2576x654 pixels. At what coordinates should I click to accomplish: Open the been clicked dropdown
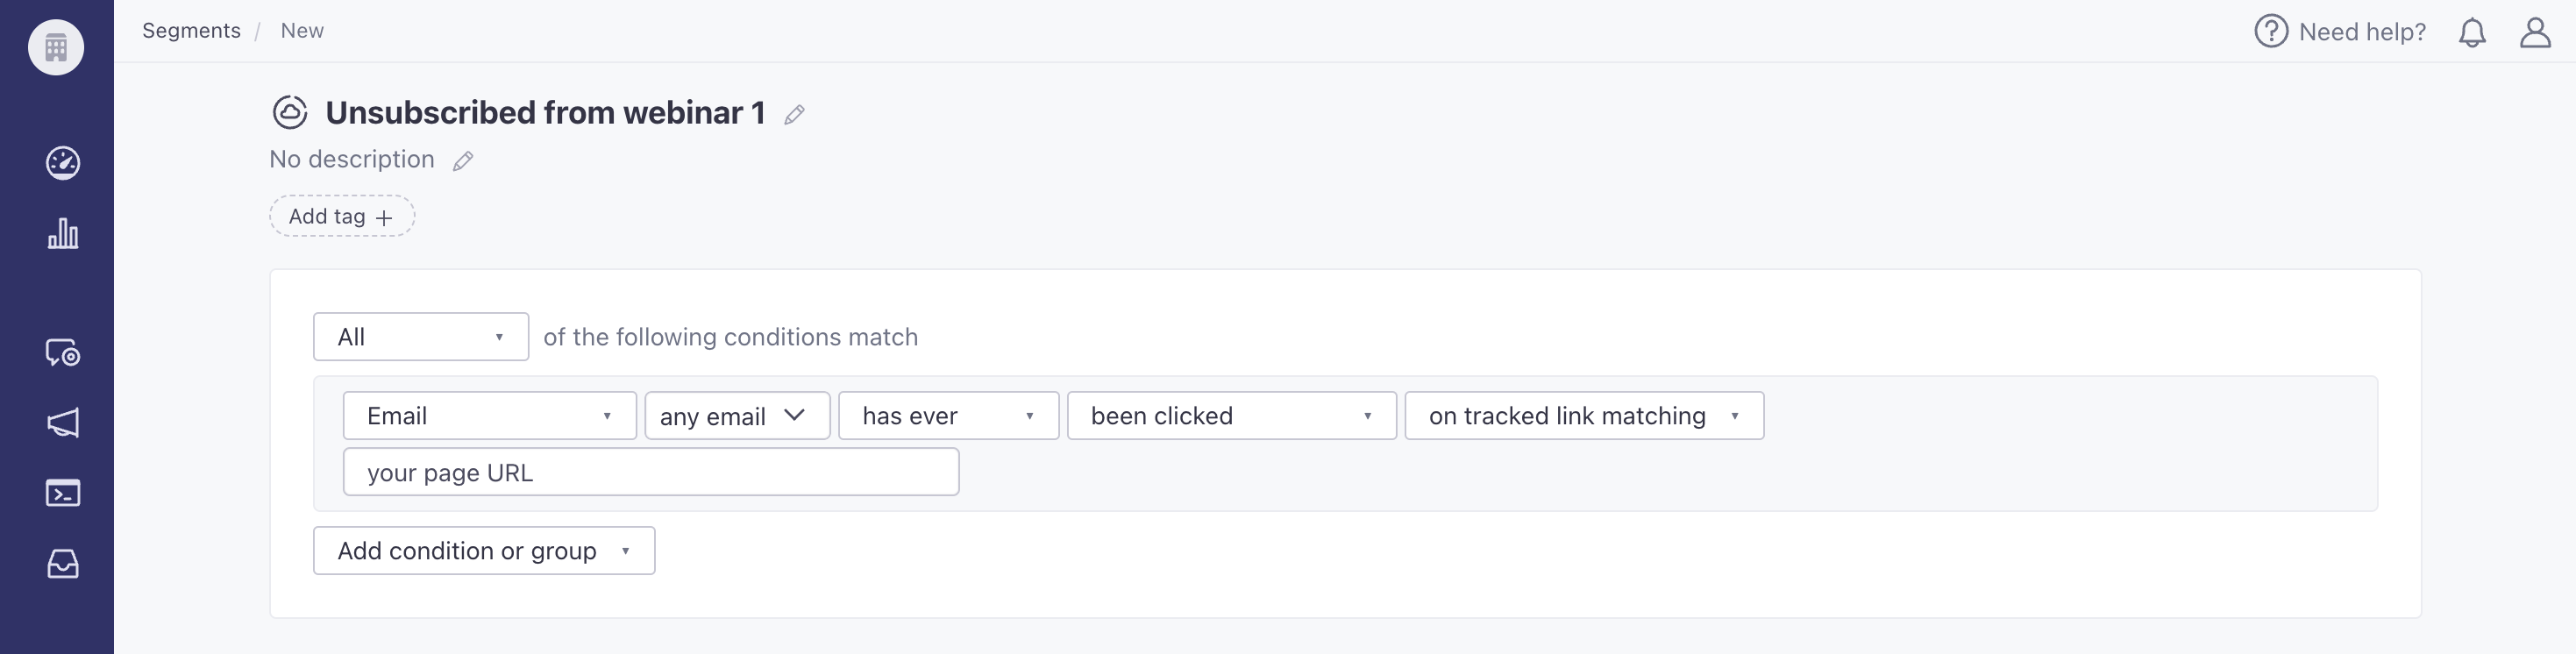click(1232, 416)
